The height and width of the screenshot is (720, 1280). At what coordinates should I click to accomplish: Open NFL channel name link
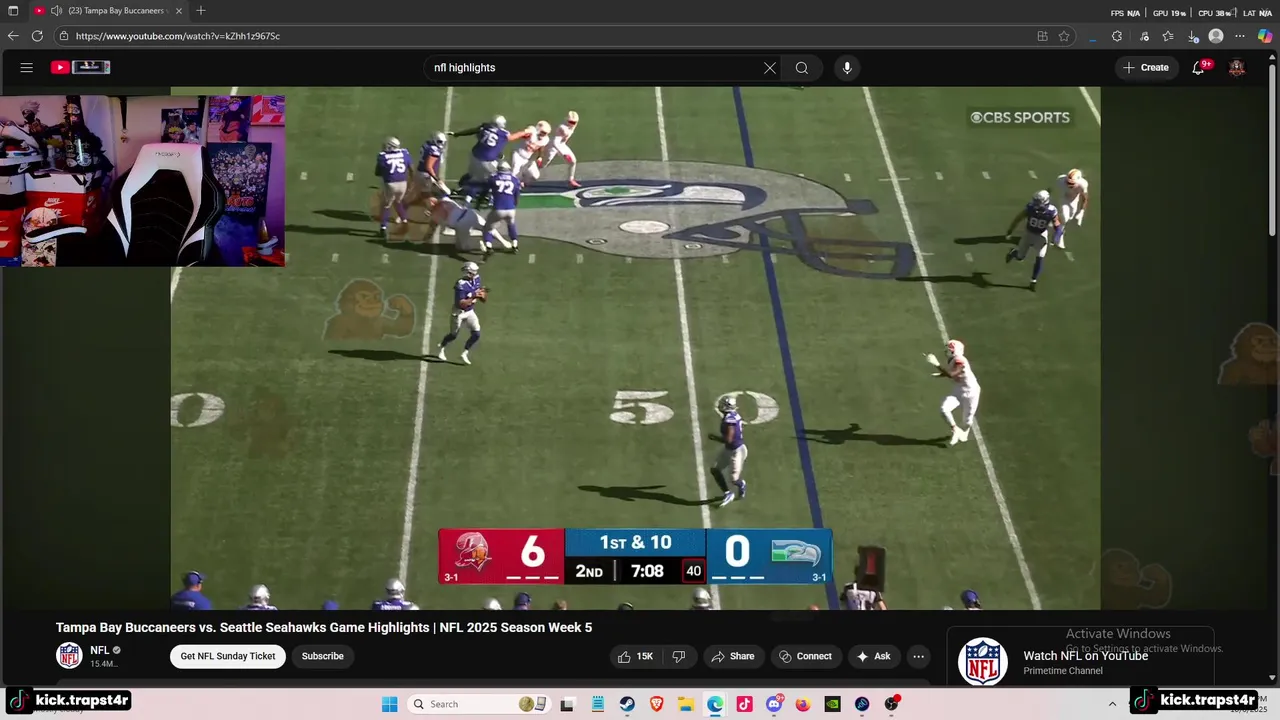pyautogui.click(x=100, y=650)
